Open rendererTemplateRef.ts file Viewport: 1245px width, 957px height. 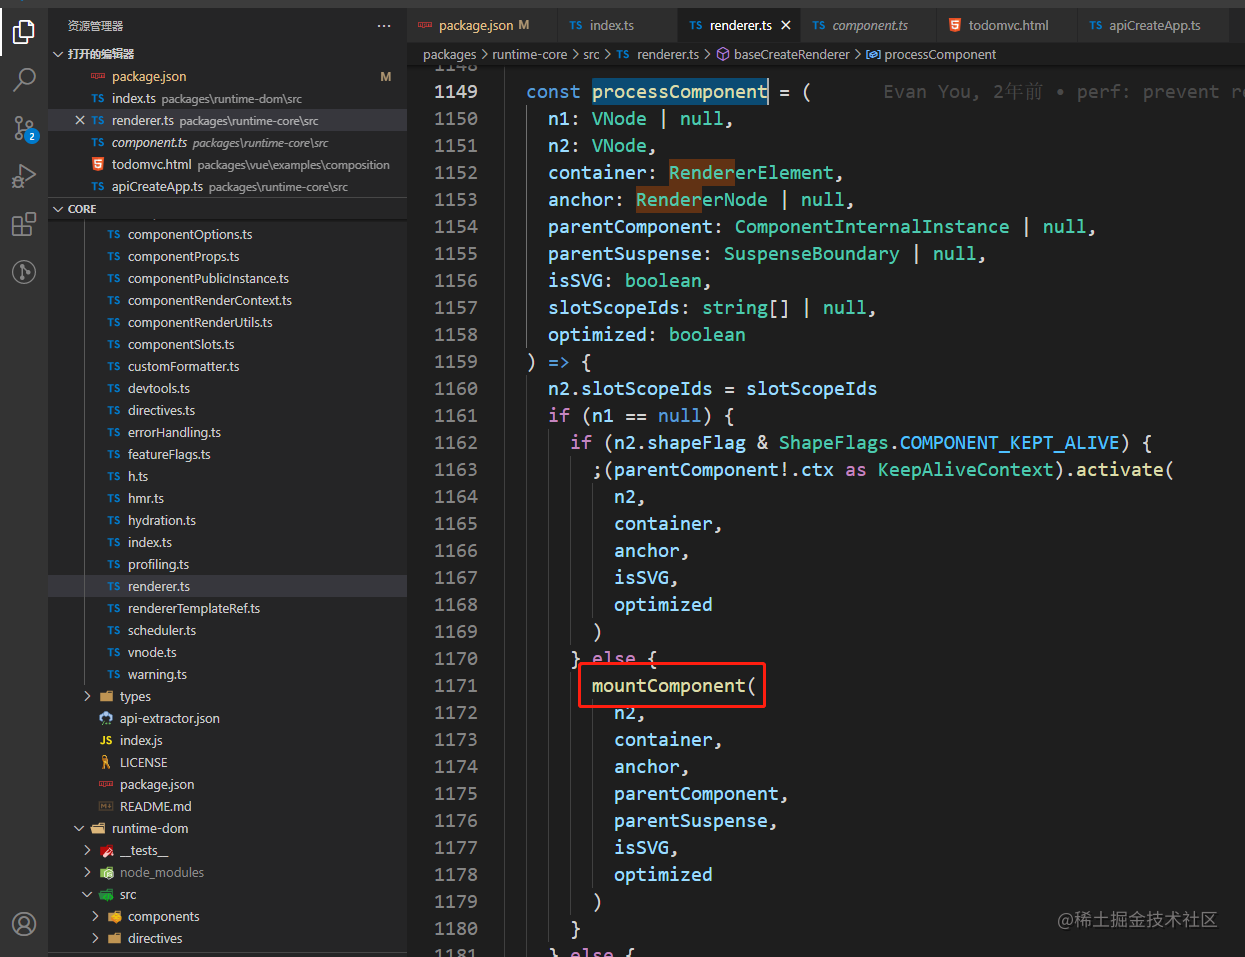(x=194, y=608)
